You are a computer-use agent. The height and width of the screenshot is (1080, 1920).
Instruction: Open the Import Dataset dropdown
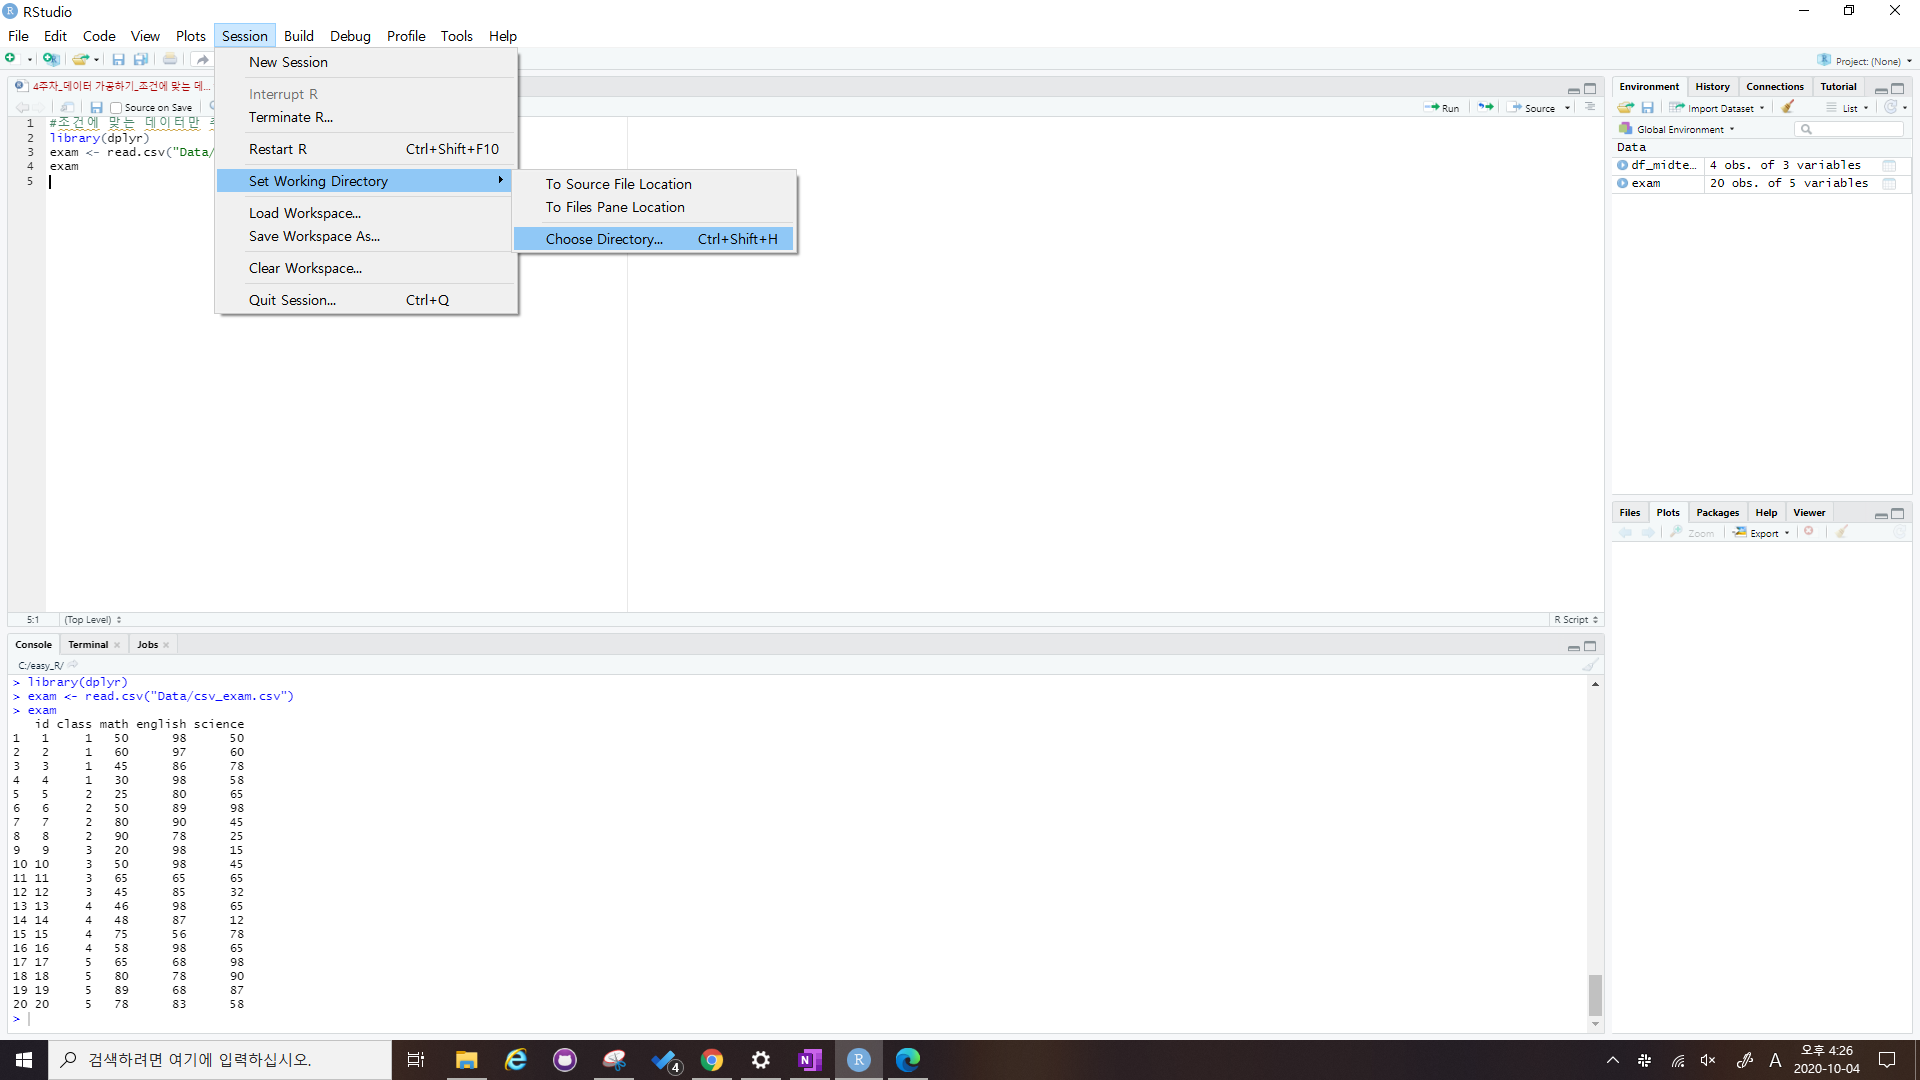[x=1719, y=108]
